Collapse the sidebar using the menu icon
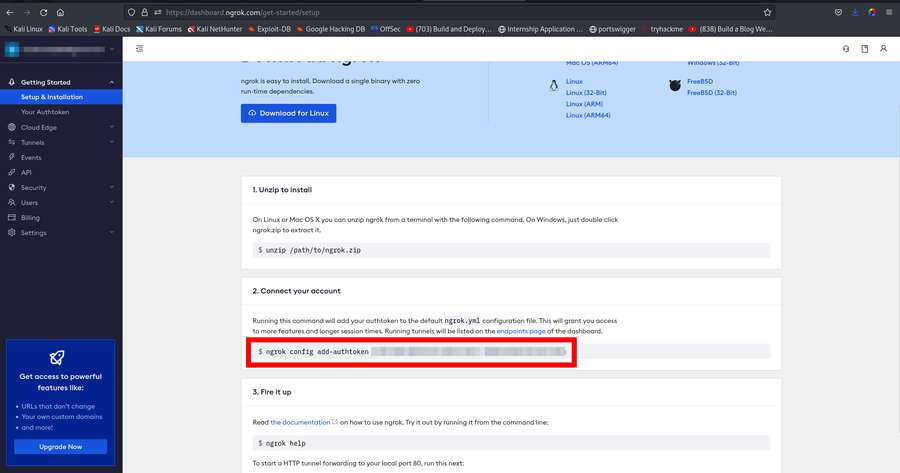This screenshot has height=473, width=900. pos(139,48)
